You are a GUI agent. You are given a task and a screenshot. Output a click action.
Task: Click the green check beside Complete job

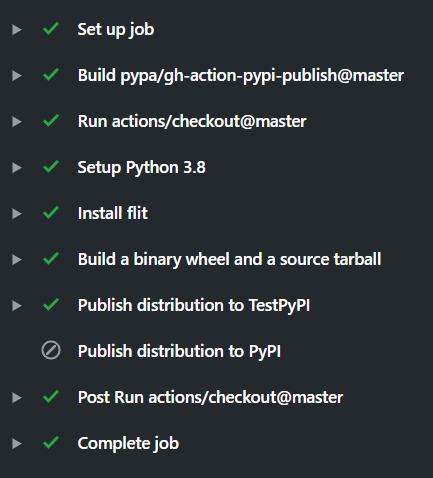point(51,443)
